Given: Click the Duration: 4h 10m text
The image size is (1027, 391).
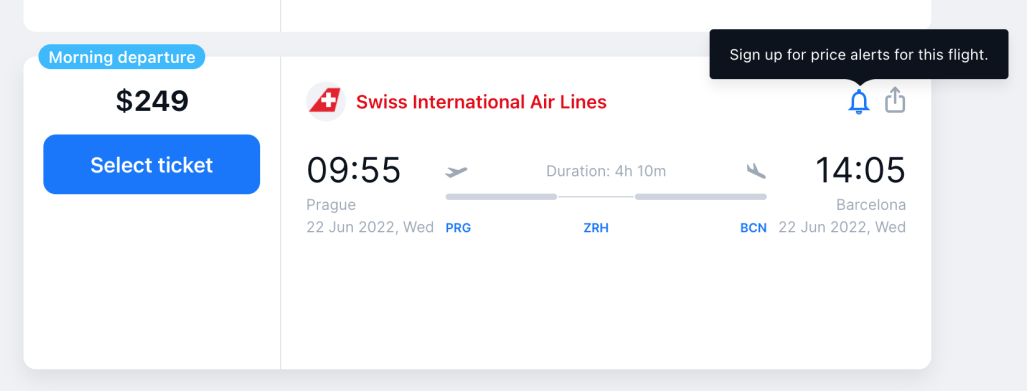Looking at the screenshot, I should tap(606, 172).
